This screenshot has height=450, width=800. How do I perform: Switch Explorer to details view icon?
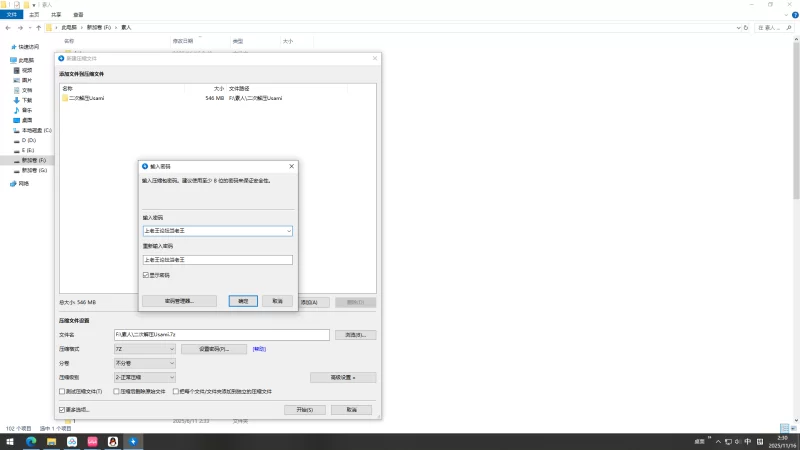coord(784,428)
